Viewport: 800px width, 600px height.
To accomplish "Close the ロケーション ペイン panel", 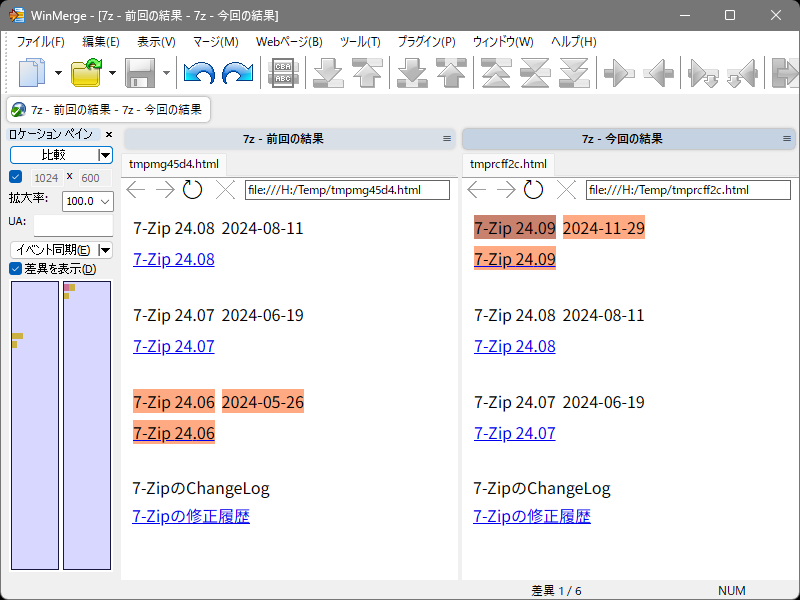I will (x=109, y=135).
